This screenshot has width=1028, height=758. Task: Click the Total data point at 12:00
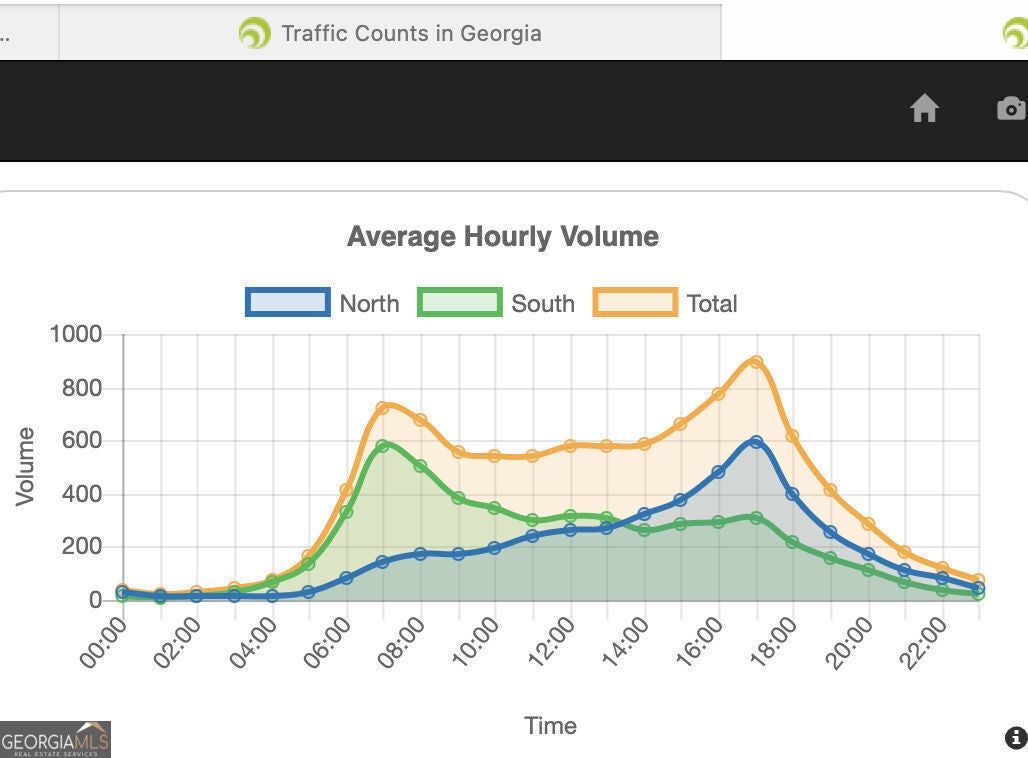pyautogui.click(x=570, y=445)
